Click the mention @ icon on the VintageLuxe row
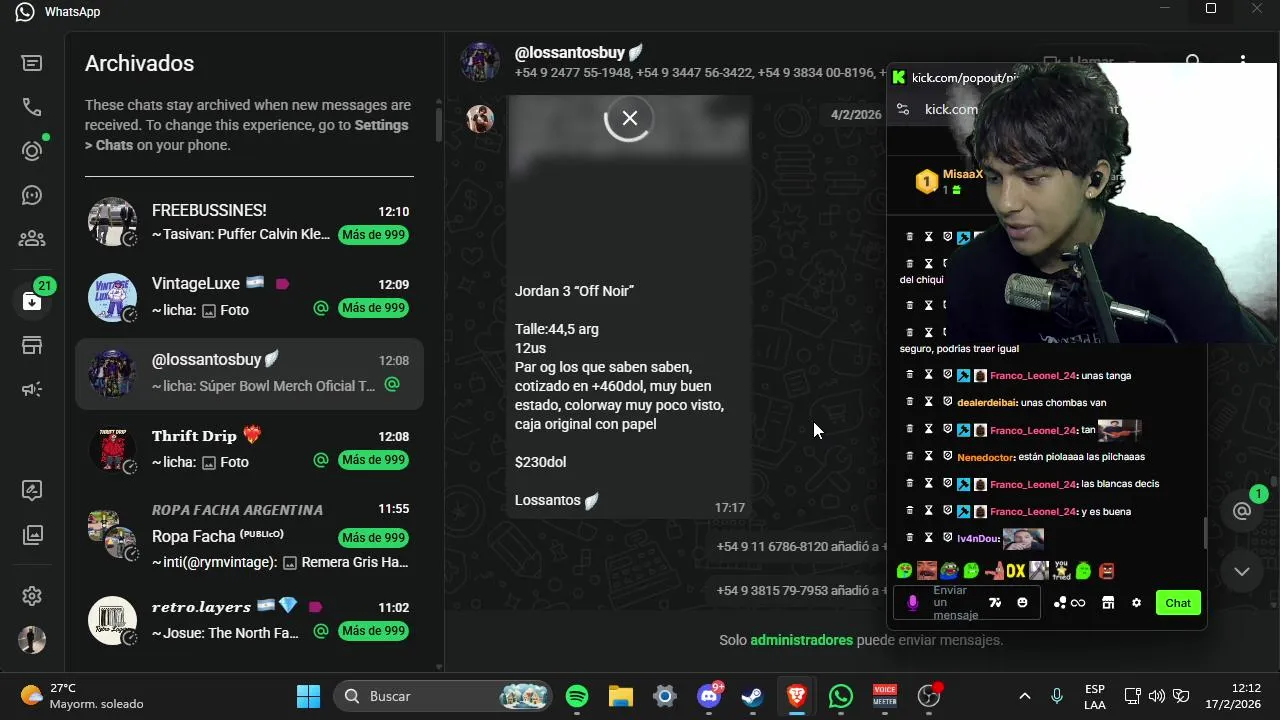Viewport: 1280px width, 720px height. tap(321, 308)
